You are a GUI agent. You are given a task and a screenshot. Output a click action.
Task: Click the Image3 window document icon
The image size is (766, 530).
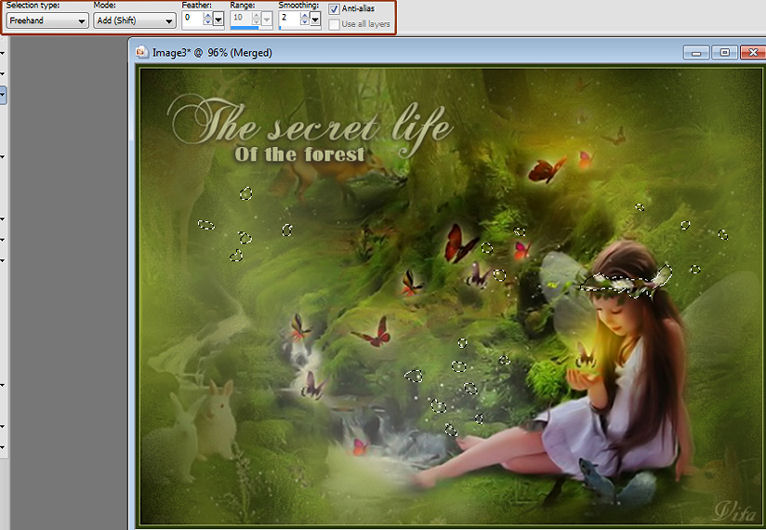tap(142, 52)
